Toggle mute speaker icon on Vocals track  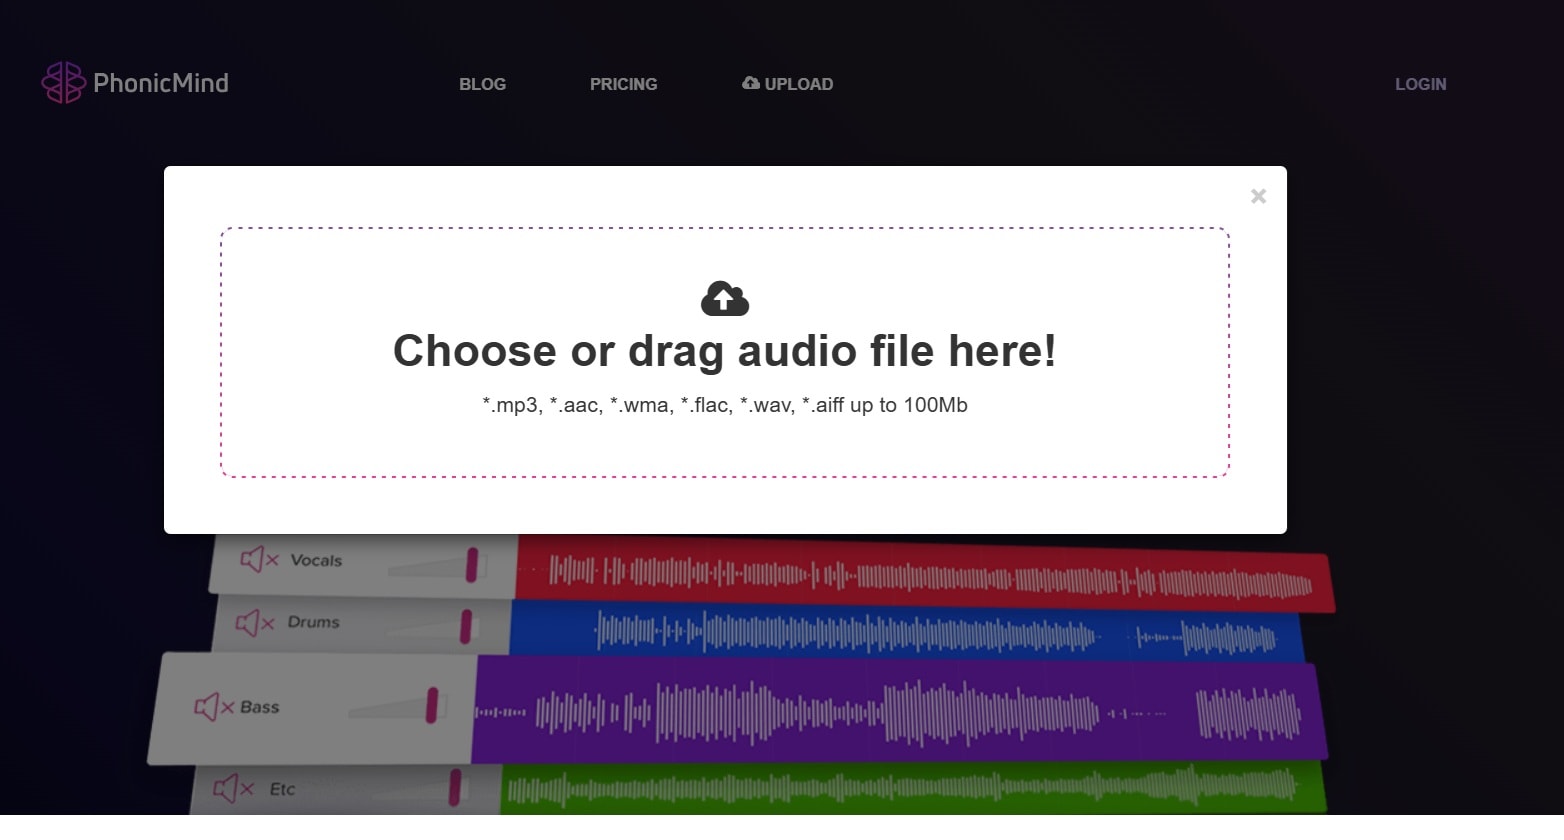click(259, 559)
